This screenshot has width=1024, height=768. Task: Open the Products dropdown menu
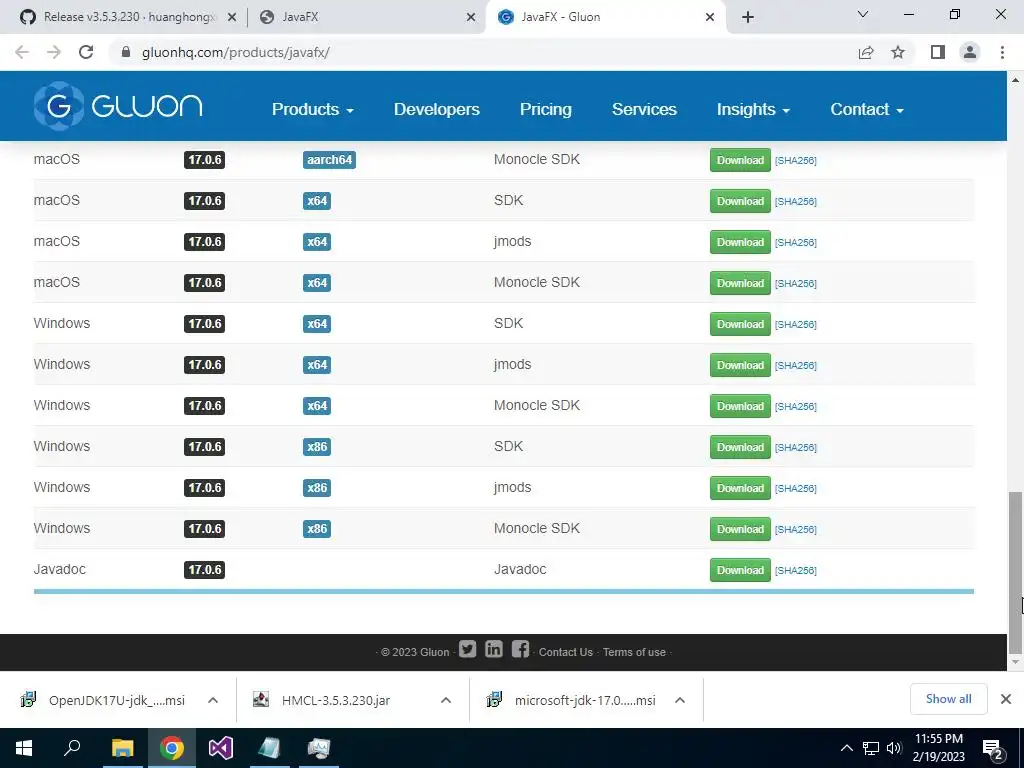point(313,109)
